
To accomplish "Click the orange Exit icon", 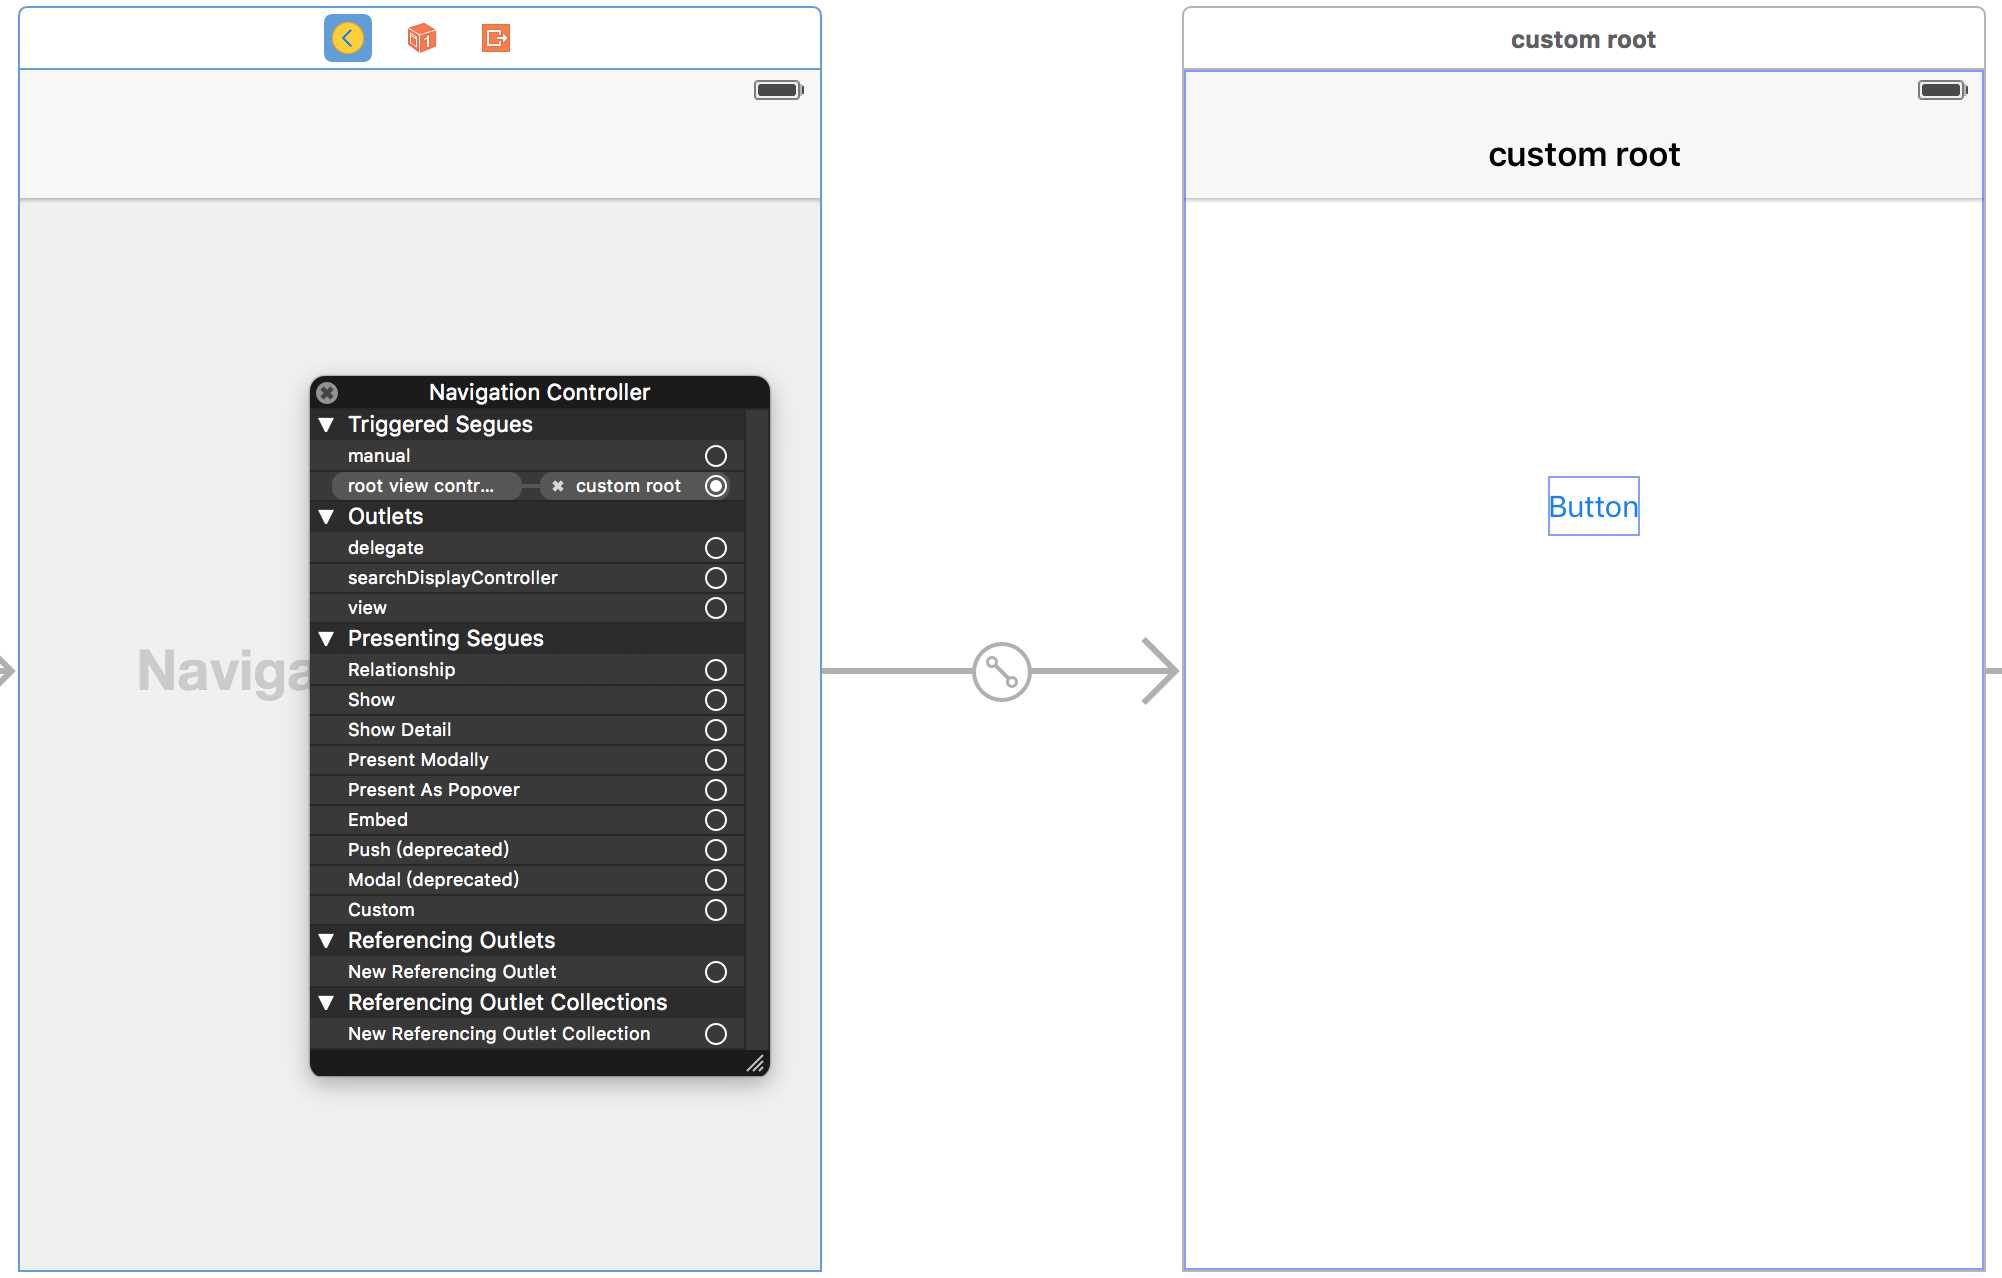I will 496,39.
